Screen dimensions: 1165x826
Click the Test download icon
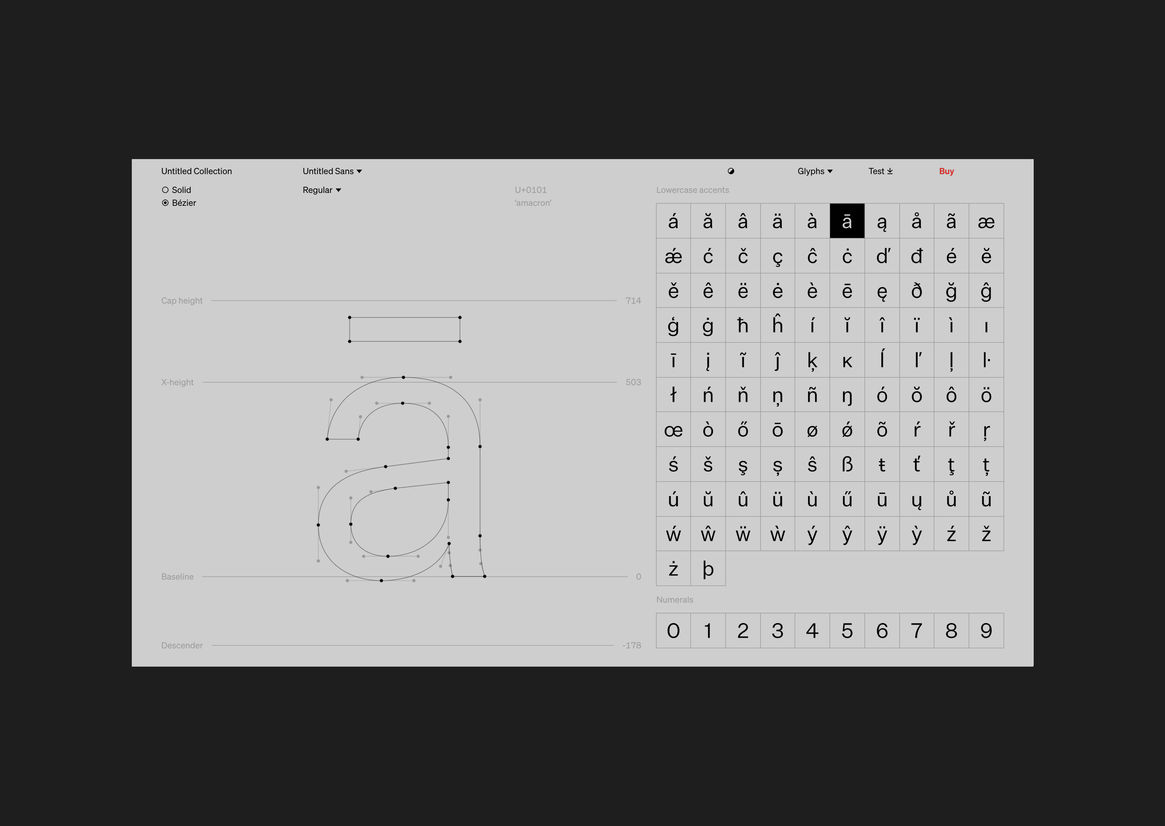[x=889, y=171]
